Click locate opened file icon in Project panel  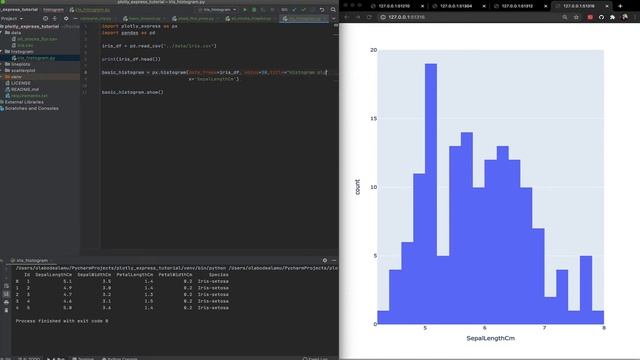pos(45,18)
